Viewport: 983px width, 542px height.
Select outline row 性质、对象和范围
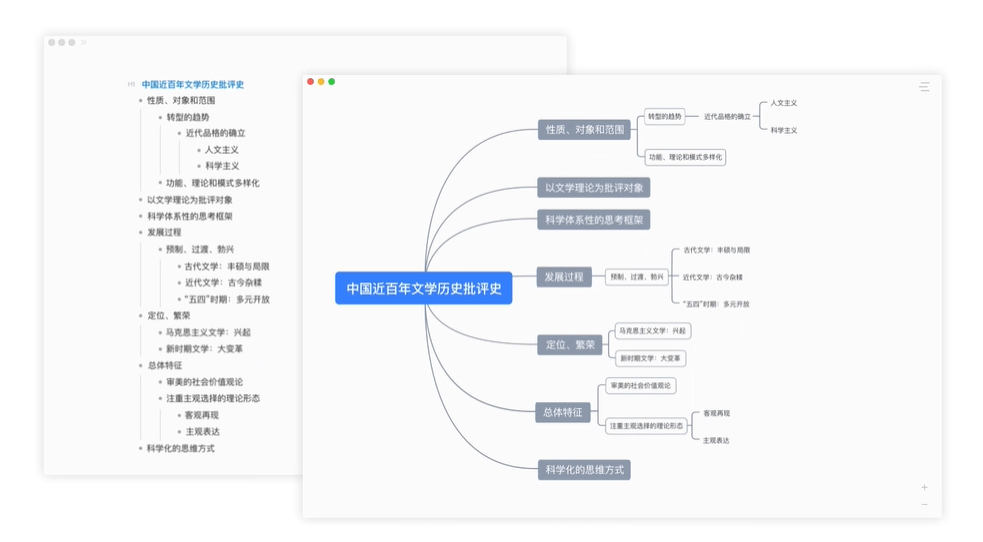pos(181,100)
